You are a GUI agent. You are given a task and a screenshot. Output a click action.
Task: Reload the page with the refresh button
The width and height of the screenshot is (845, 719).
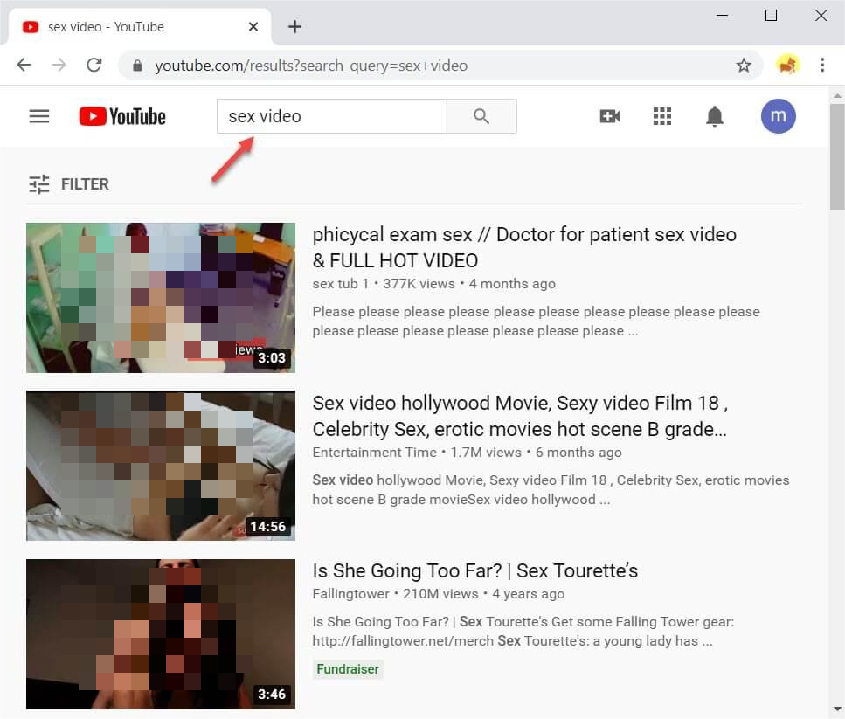click(x=94, y=65)
